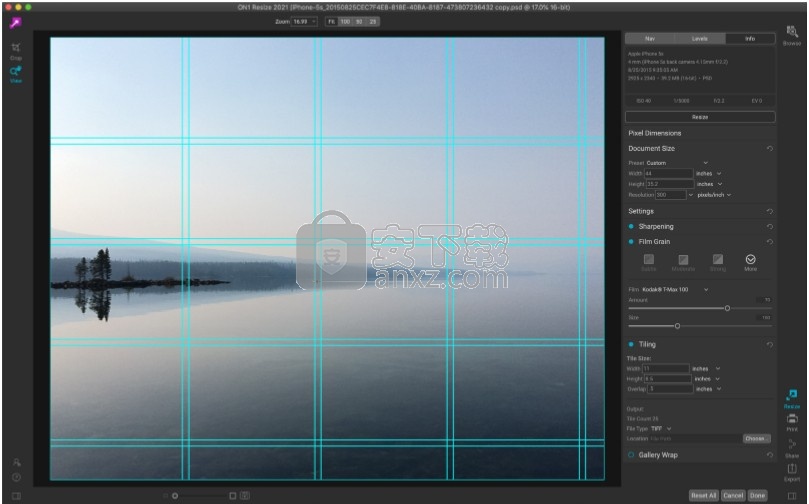Screen dimensions: 809x504
Task: Click Choose to pick output location
Action: click(756, 439)
